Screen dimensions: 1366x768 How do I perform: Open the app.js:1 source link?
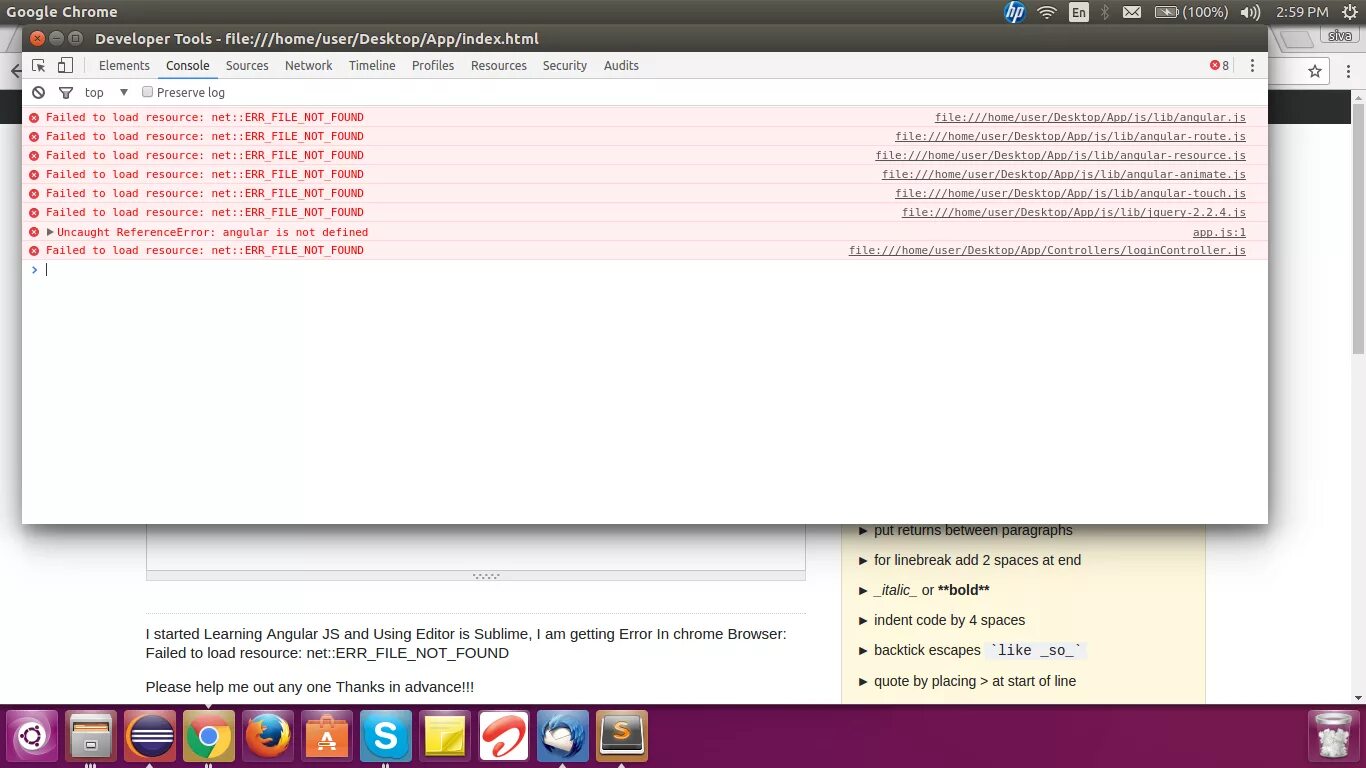(1219, 232)
